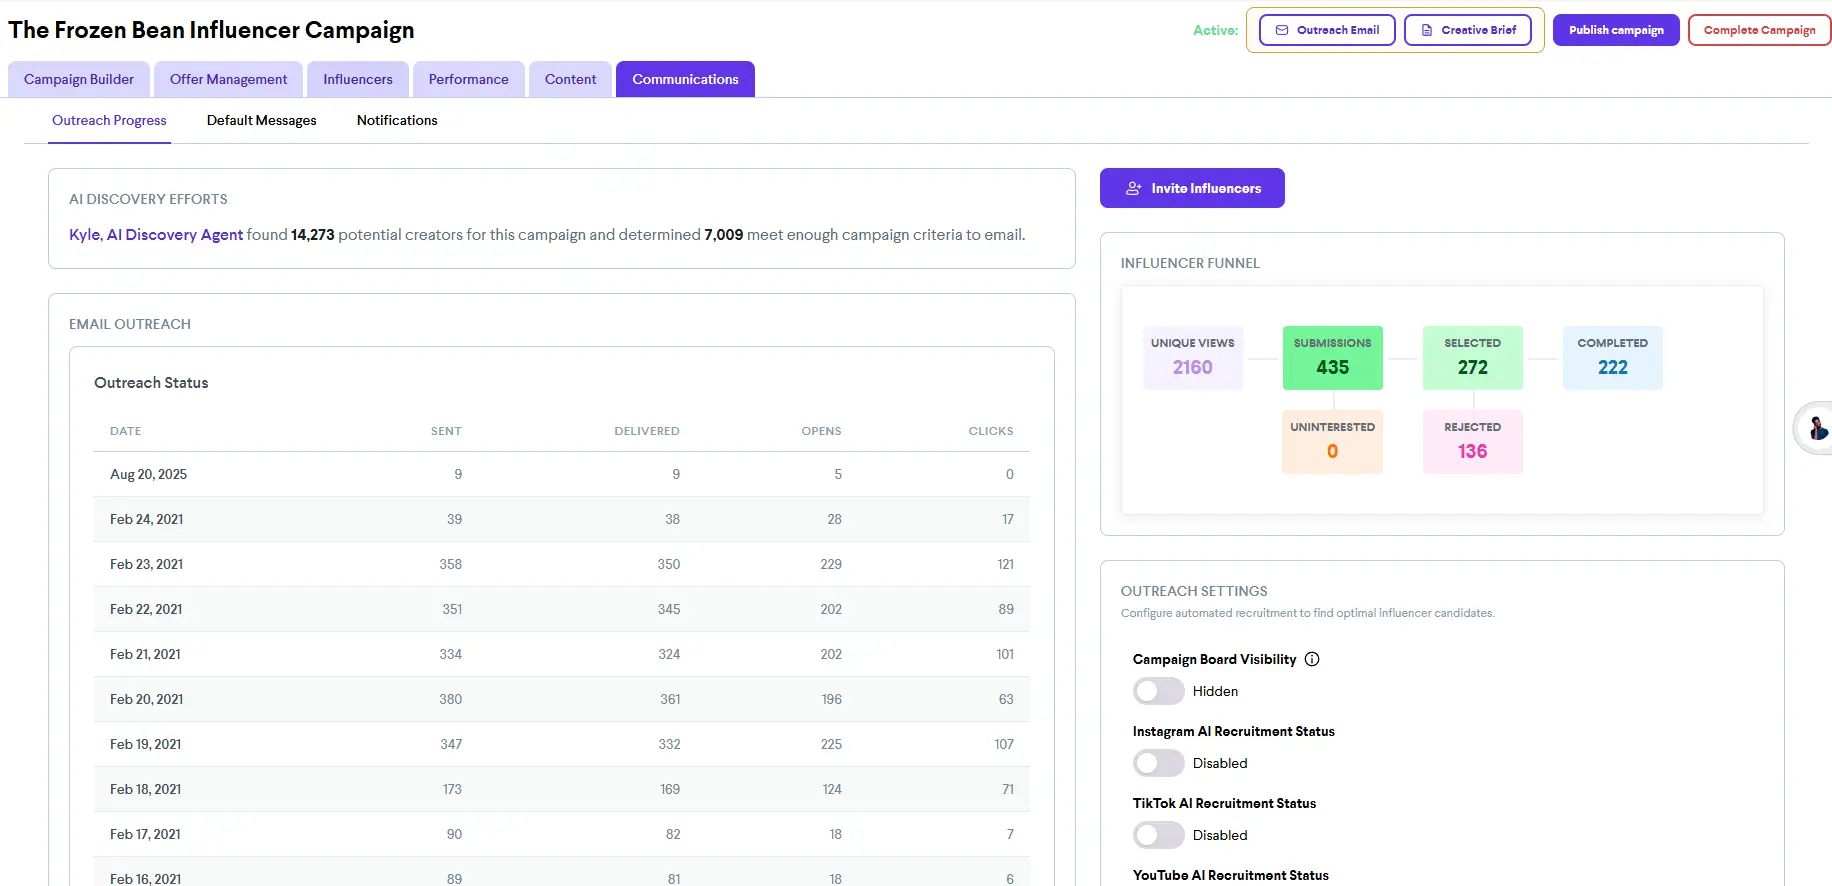Select the Rejected 136 funnel card
This screenshot has width=1832, height=886.
pyautogui.click(x=1473, y=442)
